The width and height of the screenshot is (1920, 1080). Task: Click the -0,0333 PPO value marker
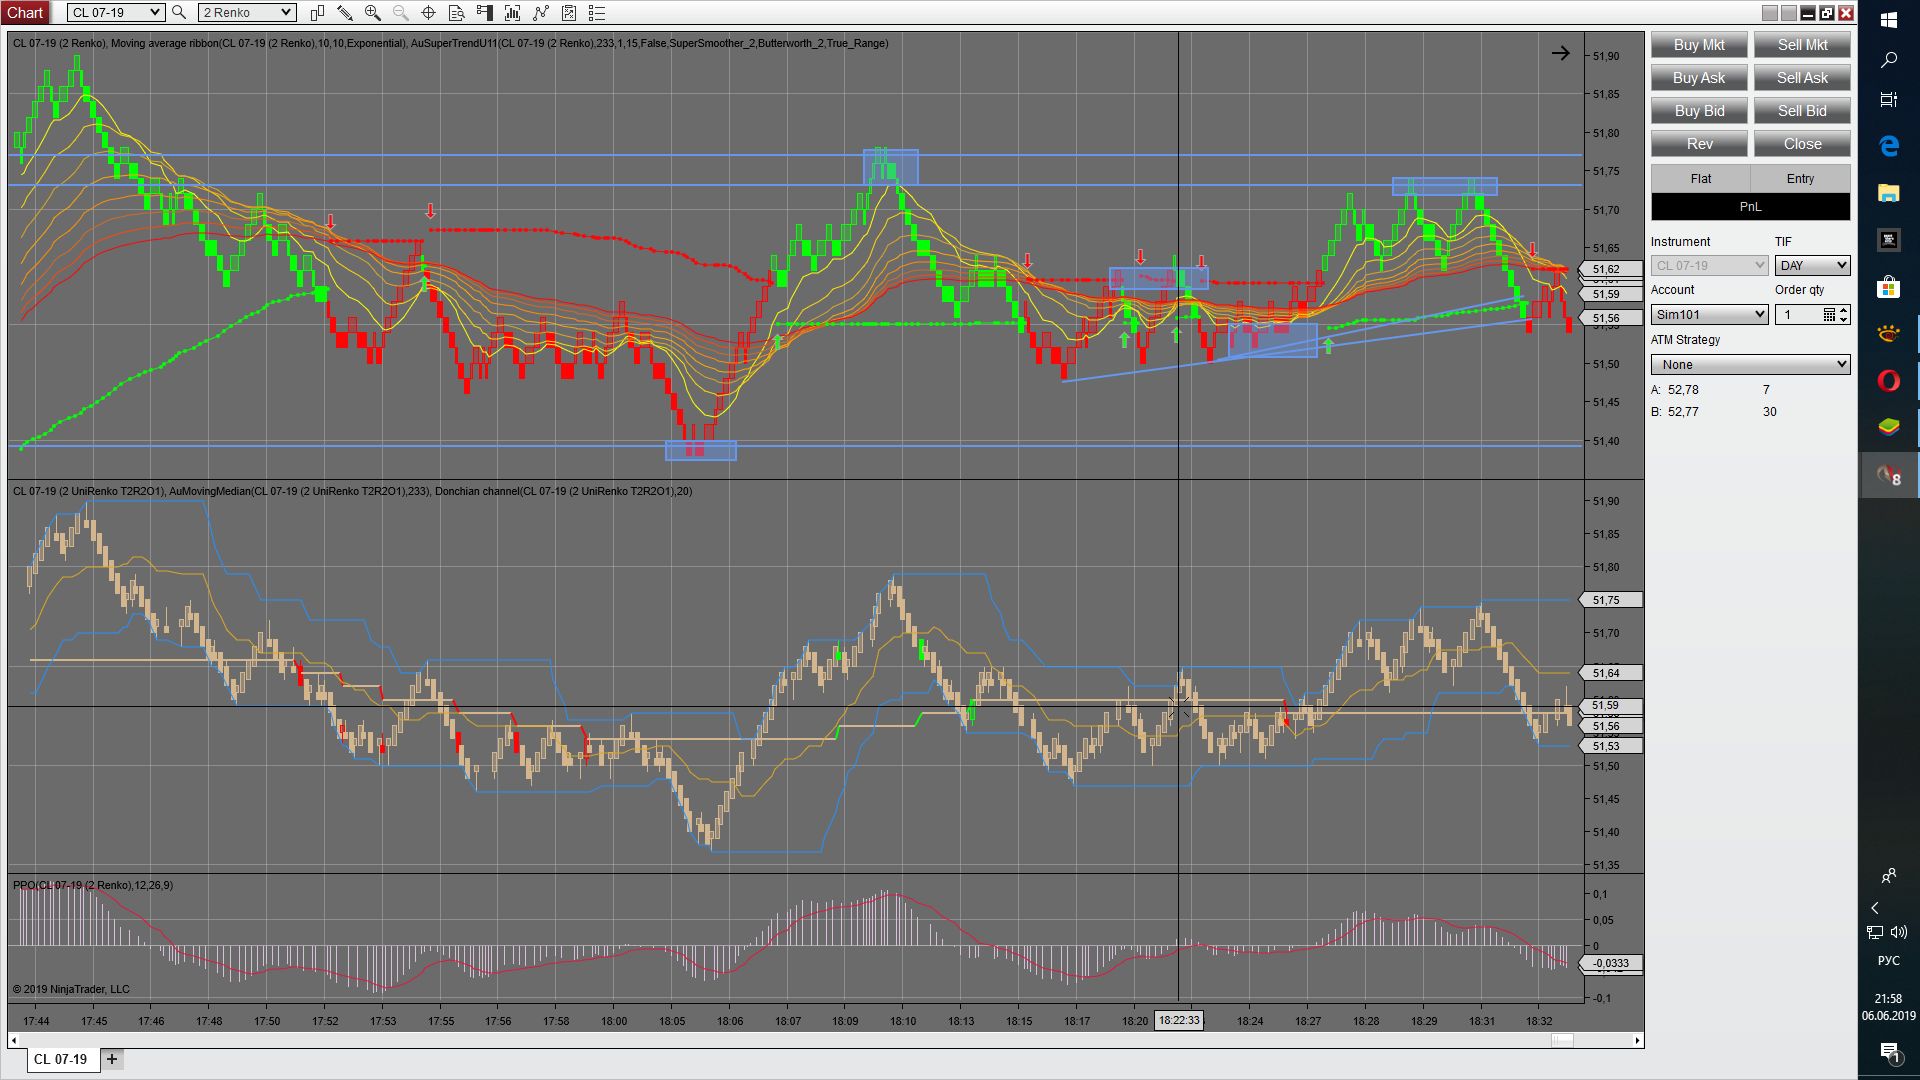1610,964
